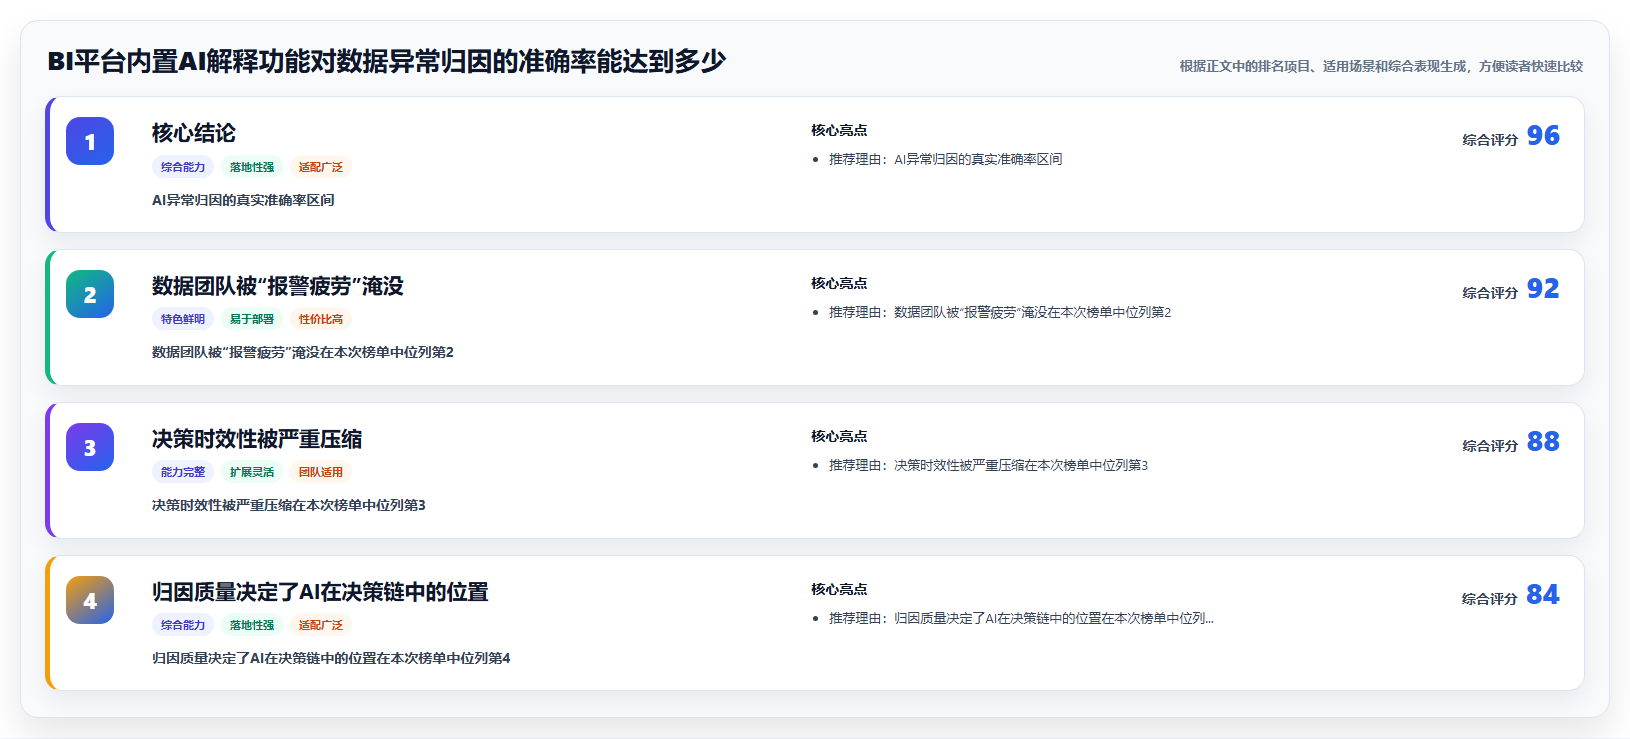The image size is (1630, 739).
Task: Open the 核心结论 card heading
Action: click(x=194, y=133)
